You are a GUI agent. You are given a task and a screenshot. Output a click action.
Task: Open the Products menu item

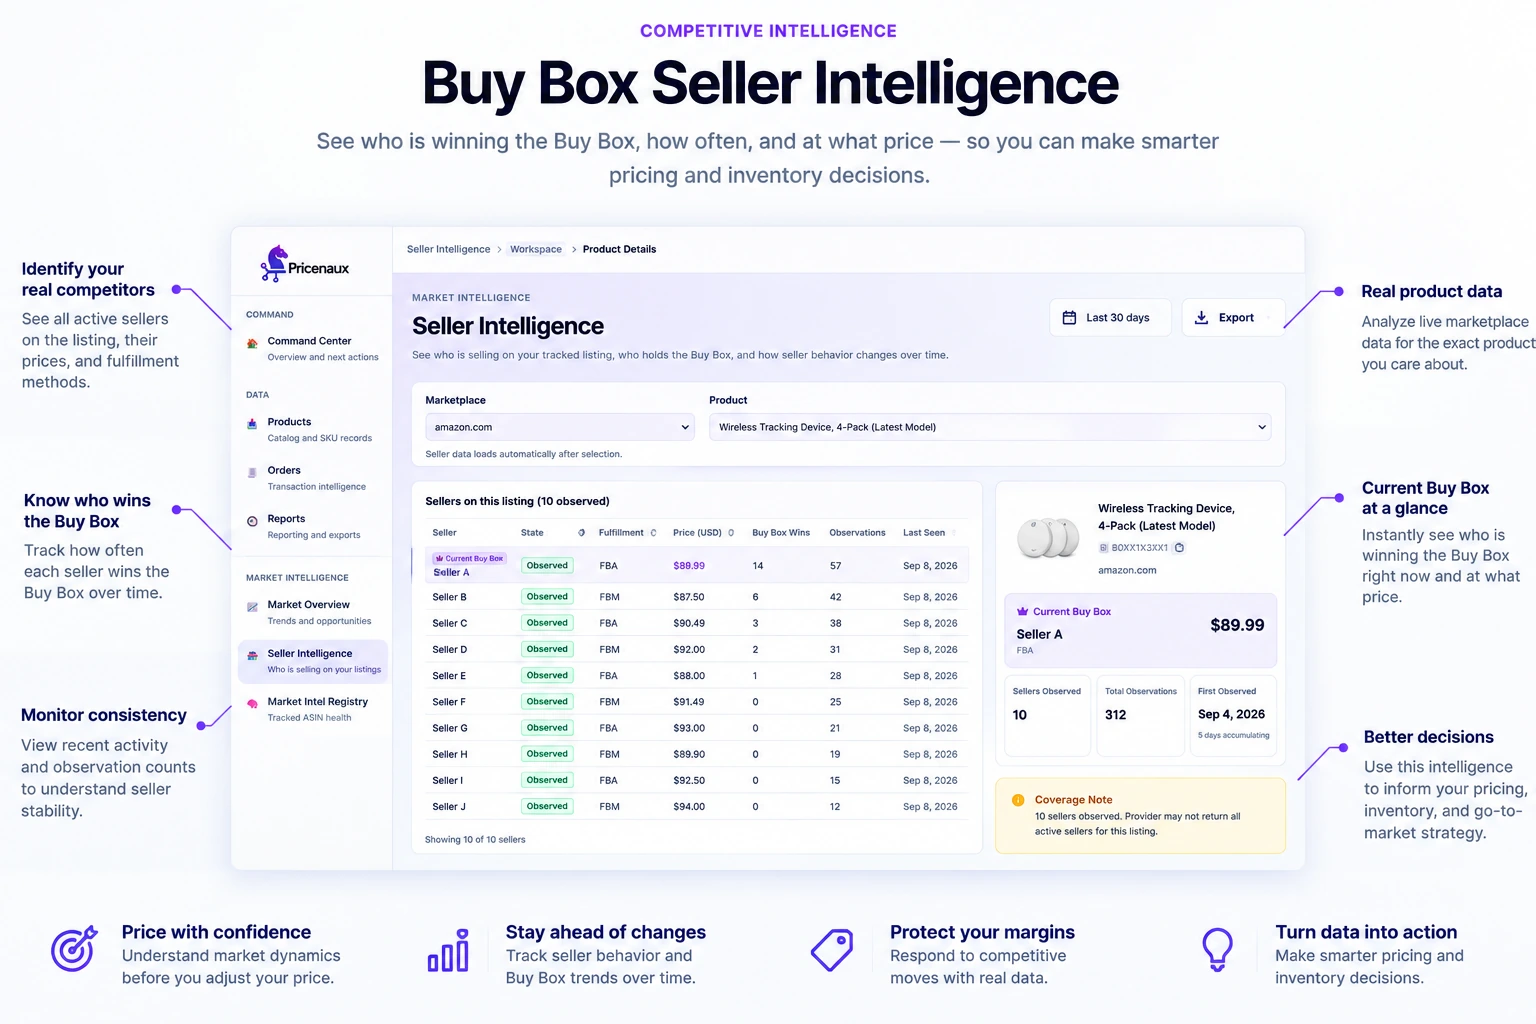[x=313, y=430]
